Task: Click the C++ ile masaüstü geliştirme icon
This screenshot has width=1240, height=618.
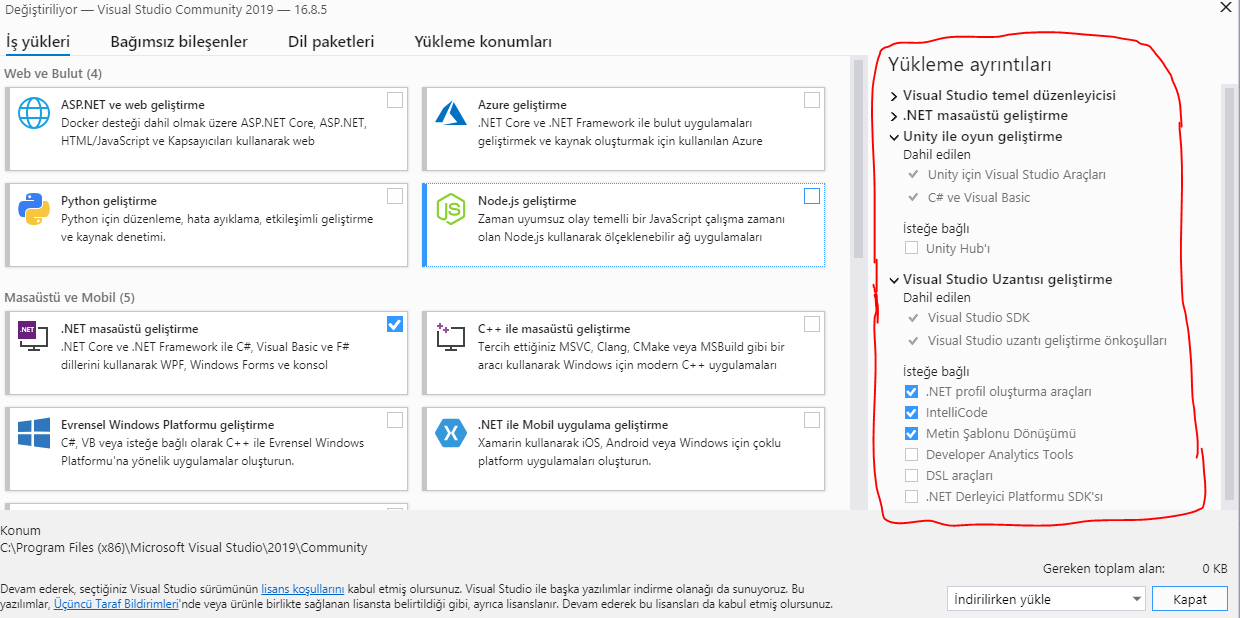Action: pyautogui.click(x=451, y=337)
